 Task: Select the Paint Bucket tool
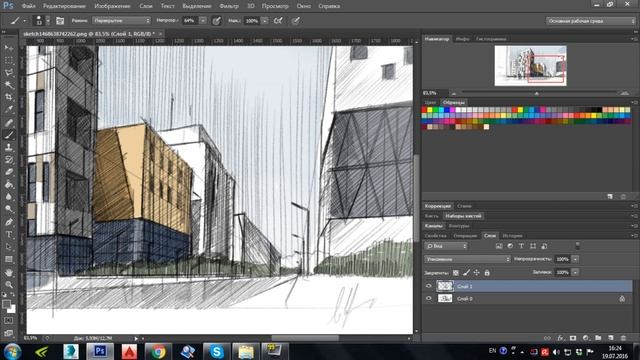(x=9, y=184)
